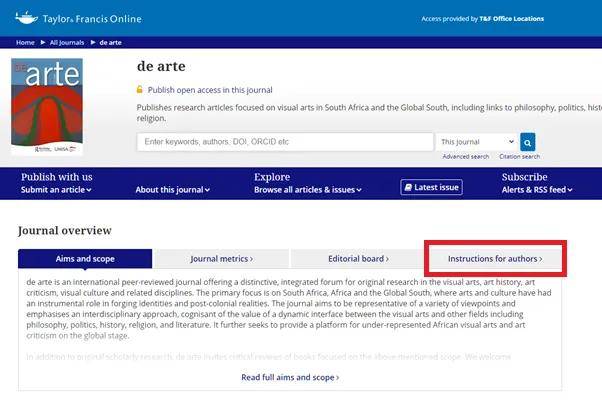Open Instructions for authors tab

tap(495, 259)
